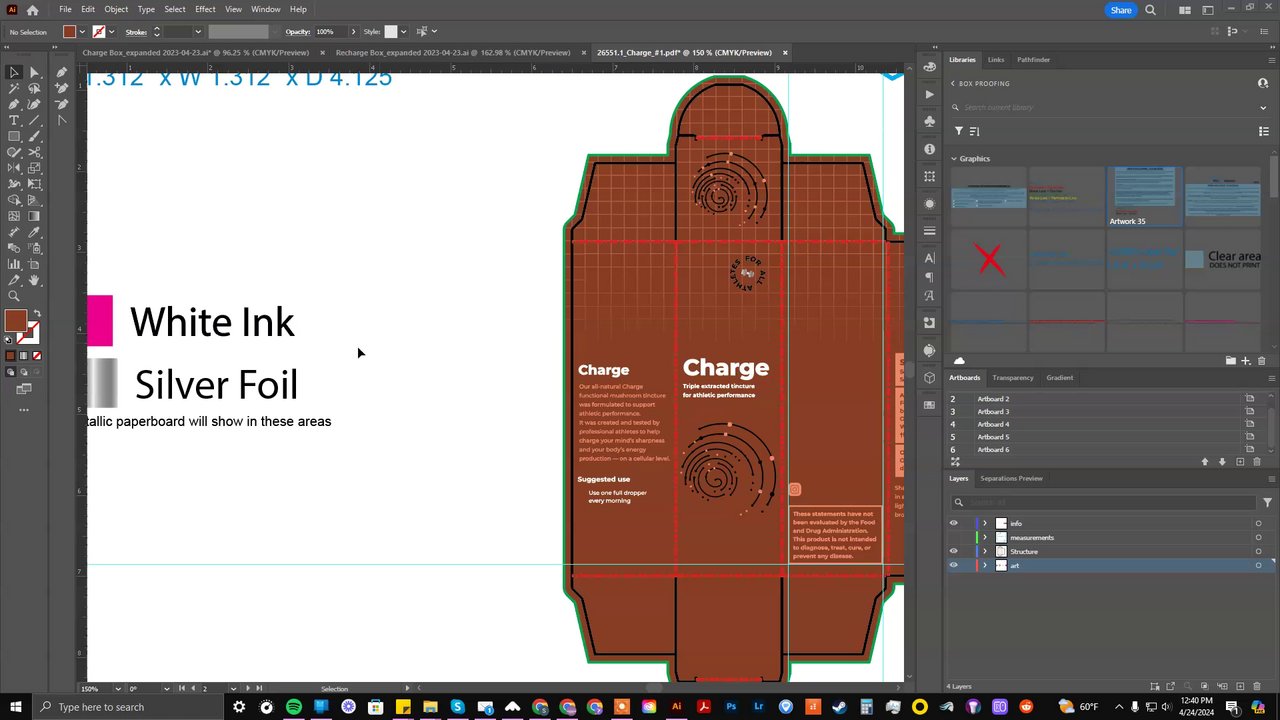Click the Fill color swatch in toolbar
The image size is (1280, 720).
click(14, 320)
